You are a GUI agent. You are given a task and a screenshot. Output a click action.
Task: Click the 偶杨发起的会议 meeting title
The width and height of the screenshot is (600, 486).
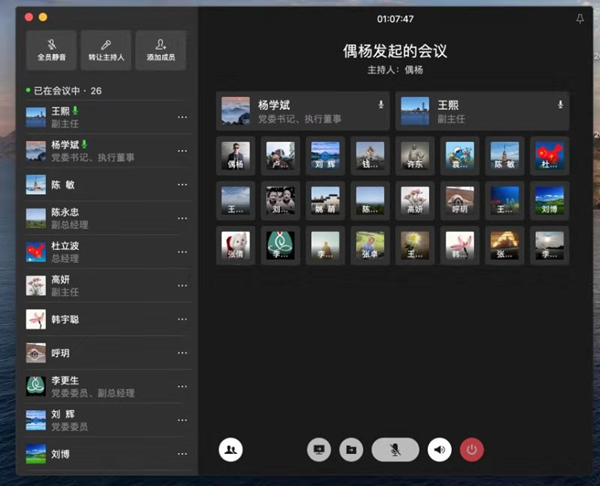point(395,51)
